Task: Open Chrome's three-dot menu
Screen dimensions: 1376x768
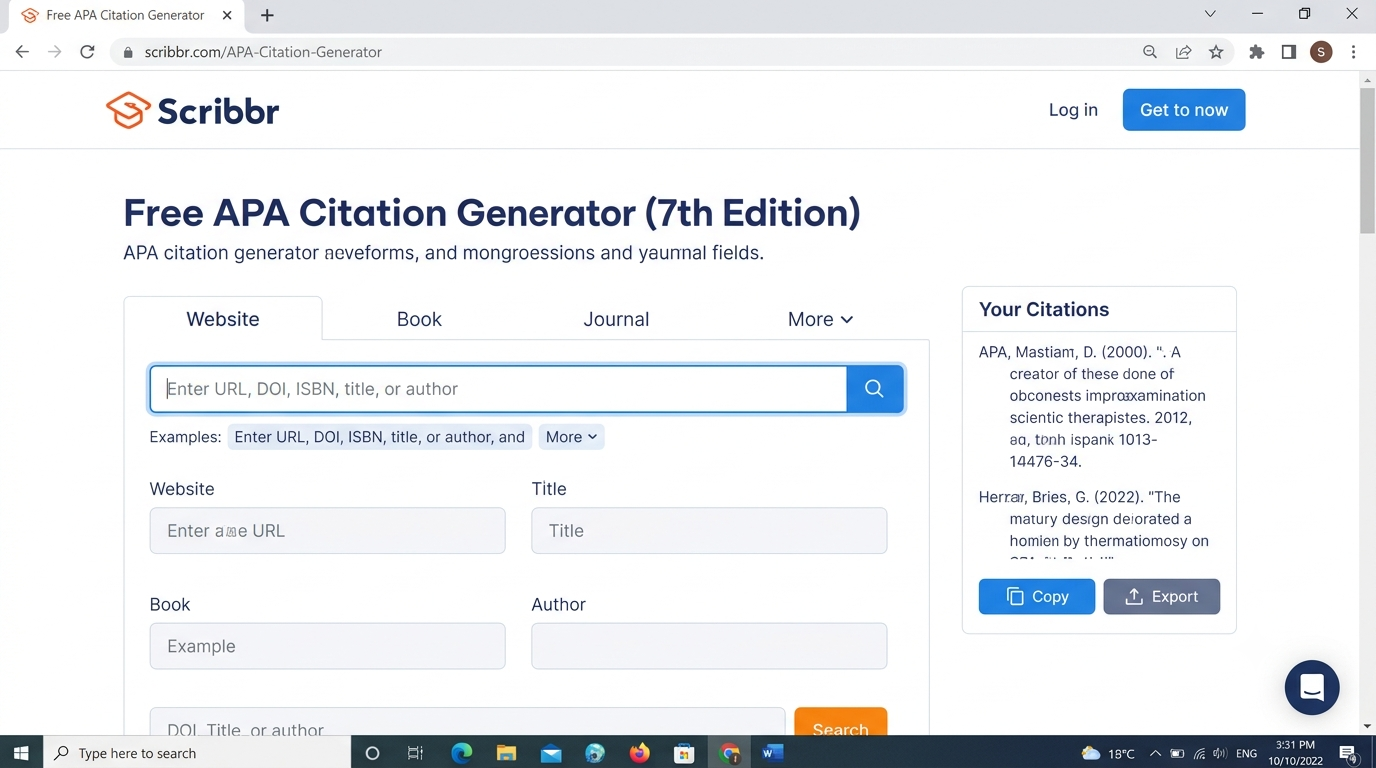Action: pos(1353,52)
